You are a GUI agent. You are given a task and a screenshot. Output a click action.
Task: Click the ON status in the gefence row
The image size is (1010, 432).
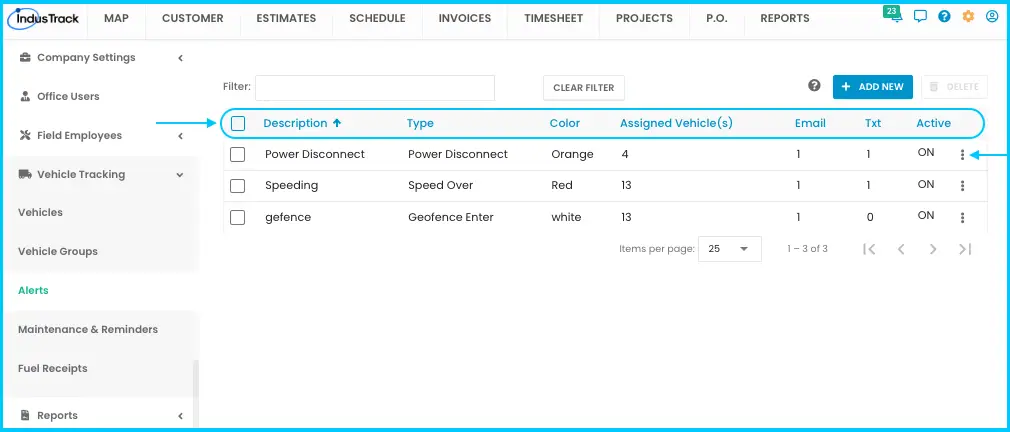pyautogui.click(x=926, y=216)
